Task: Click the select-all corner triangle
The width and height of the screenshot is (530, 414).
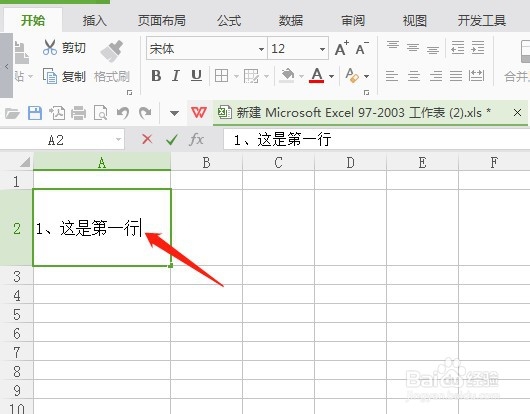Action: (x=25, y=162)
